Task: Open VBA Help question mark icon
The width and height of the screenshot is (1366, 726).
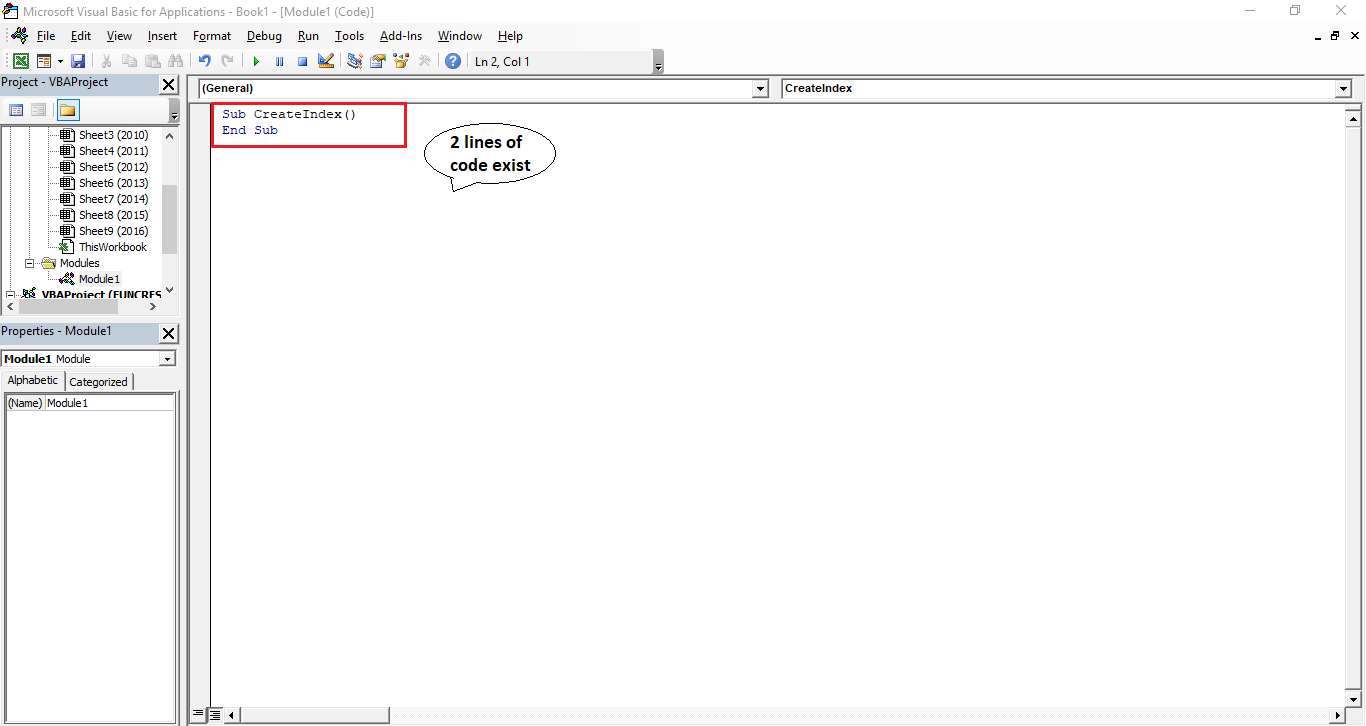Action: (x=453, y=61)
